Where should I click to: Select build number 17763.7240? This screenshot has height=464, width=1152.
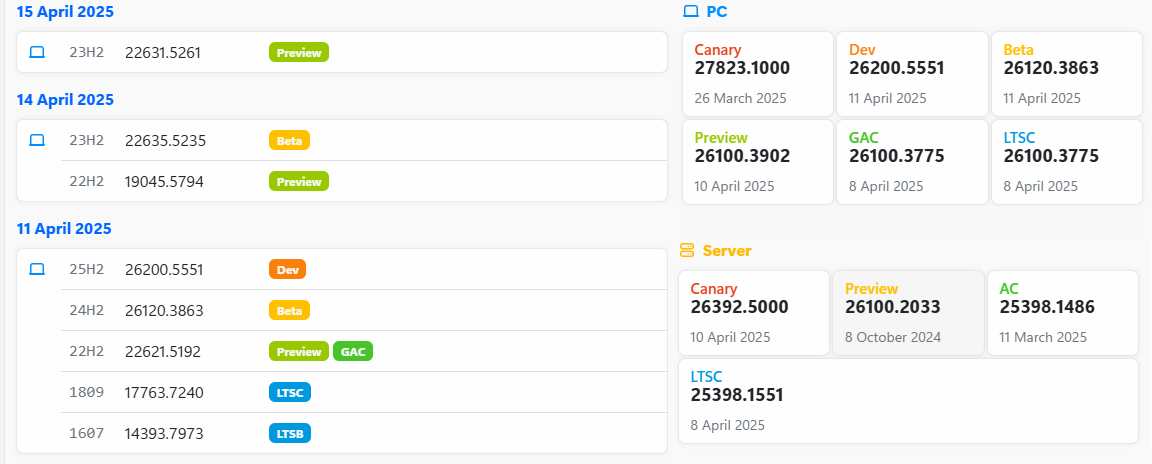(x=165, y=393)
